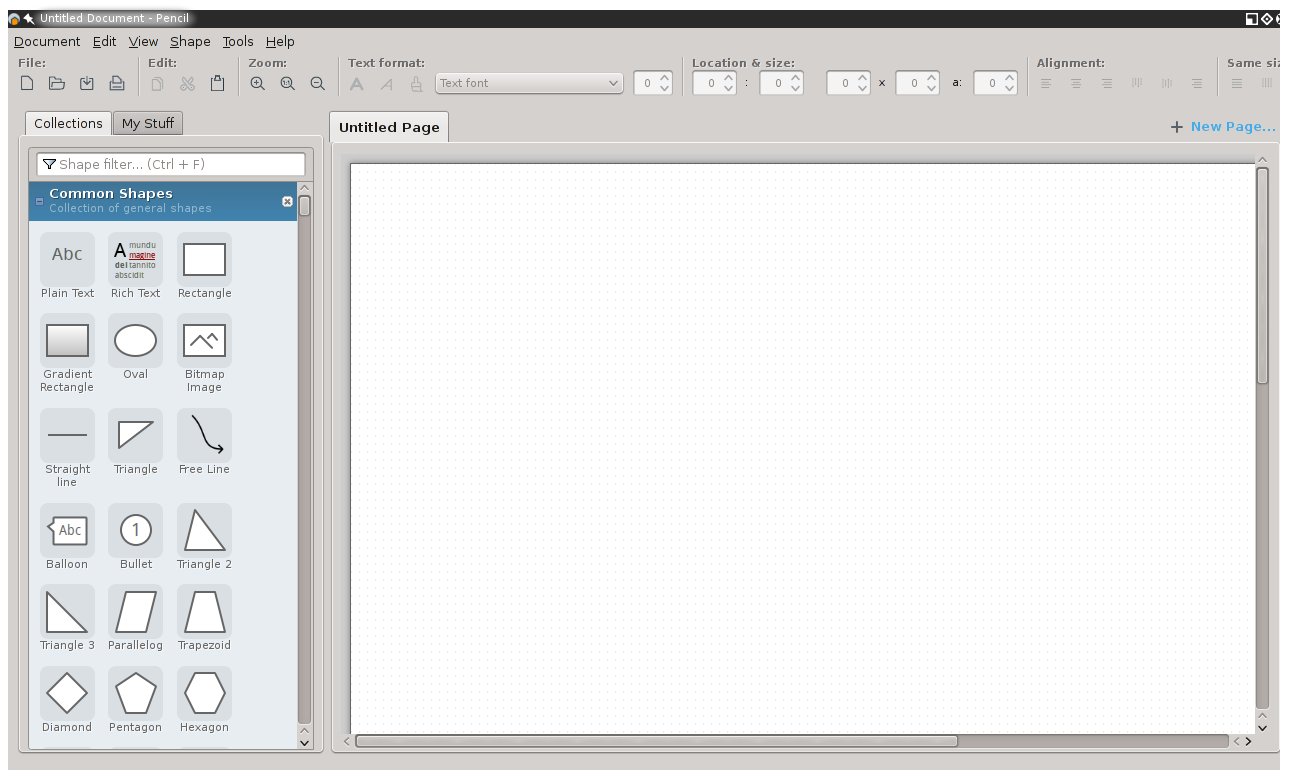This screenshot has height=778, width=1296.
Task: Align selected shapes to the left
Action: click(1046, 84)
